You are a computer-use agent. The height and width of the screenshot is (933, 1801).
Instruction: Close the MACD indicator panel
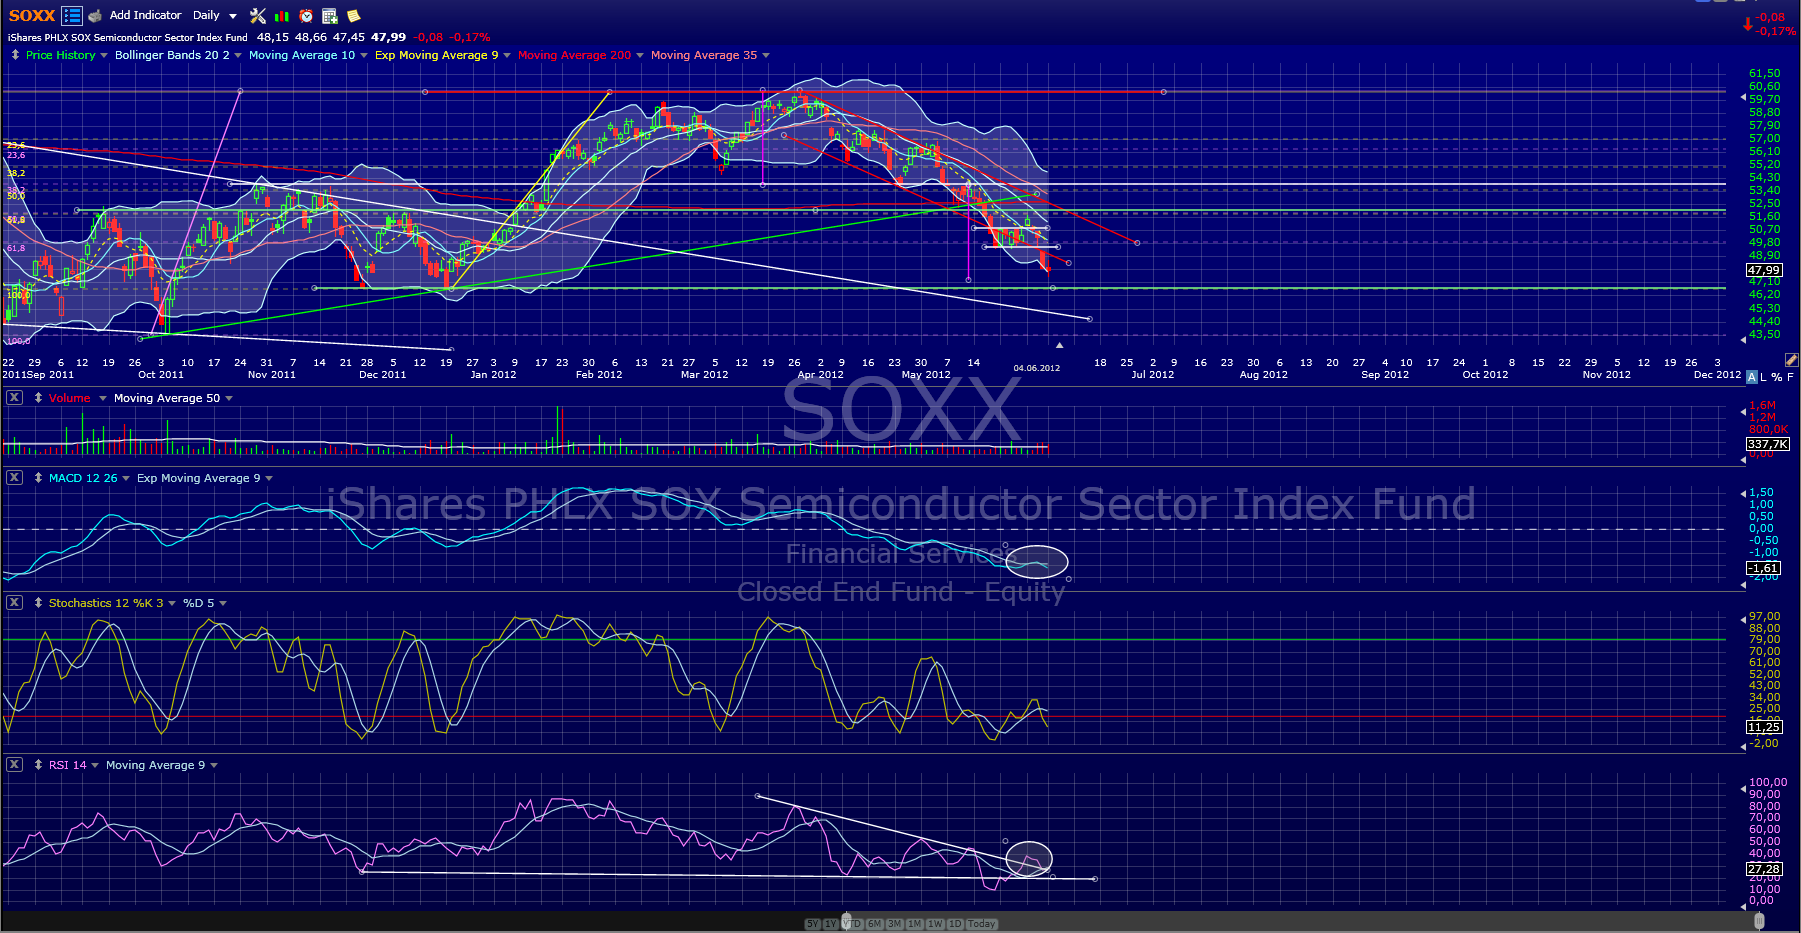(14, 478)
